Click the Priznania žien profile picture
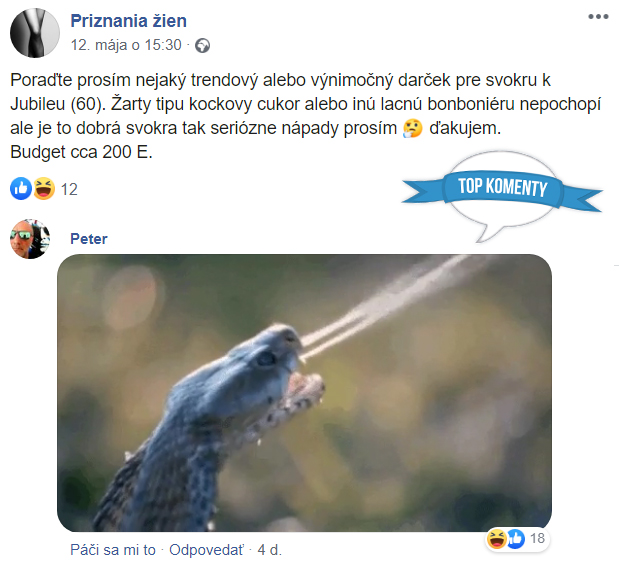Image resolution: width=619 pixels, height=561 pixels. [x=35, y=33]
